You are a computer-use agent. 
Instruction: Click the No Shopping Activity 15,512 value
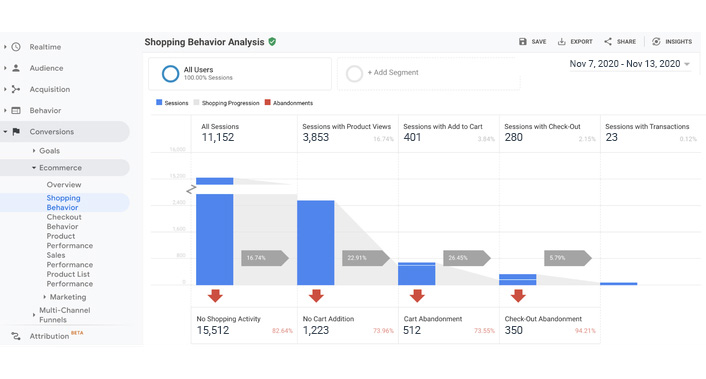213,330
